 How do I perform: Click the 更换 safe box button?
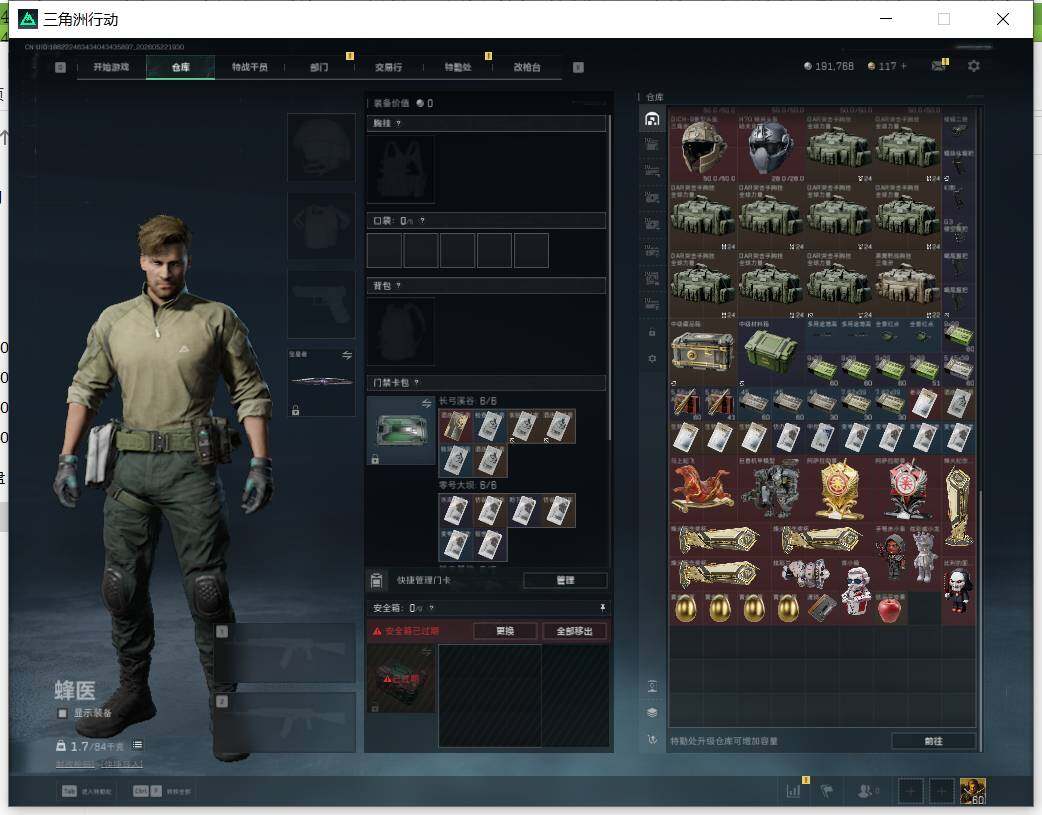coord(505,631)
